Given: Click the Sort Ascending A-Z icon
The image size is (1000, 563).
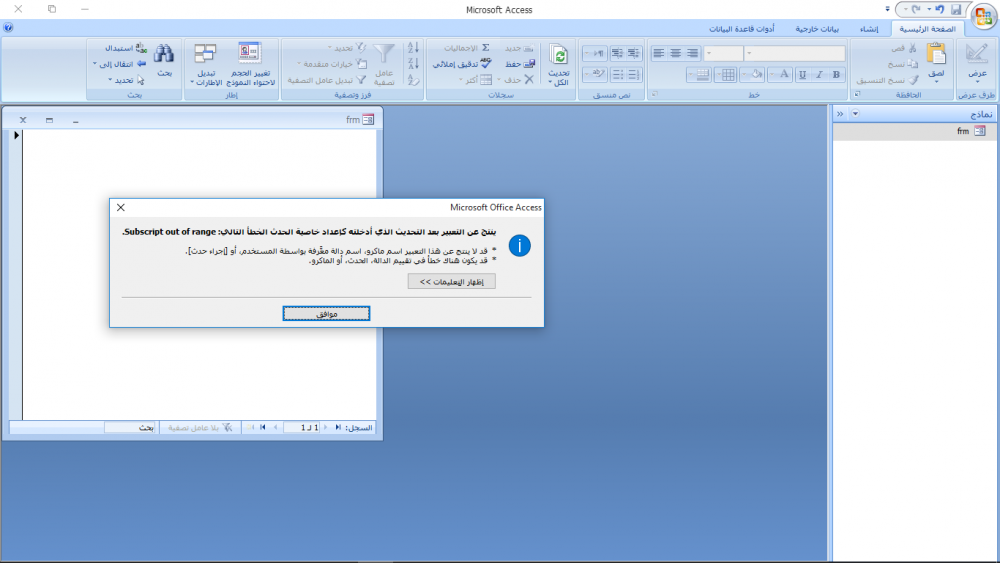Looking at the screenshot, I should click(x=413, y=48).
